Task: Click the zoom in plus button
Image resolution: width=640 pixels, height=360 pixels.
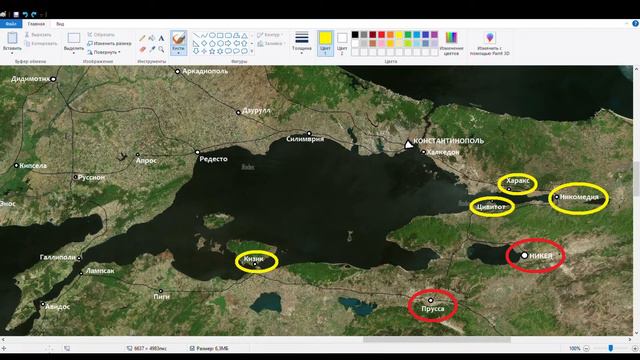Action: point(635,348)
